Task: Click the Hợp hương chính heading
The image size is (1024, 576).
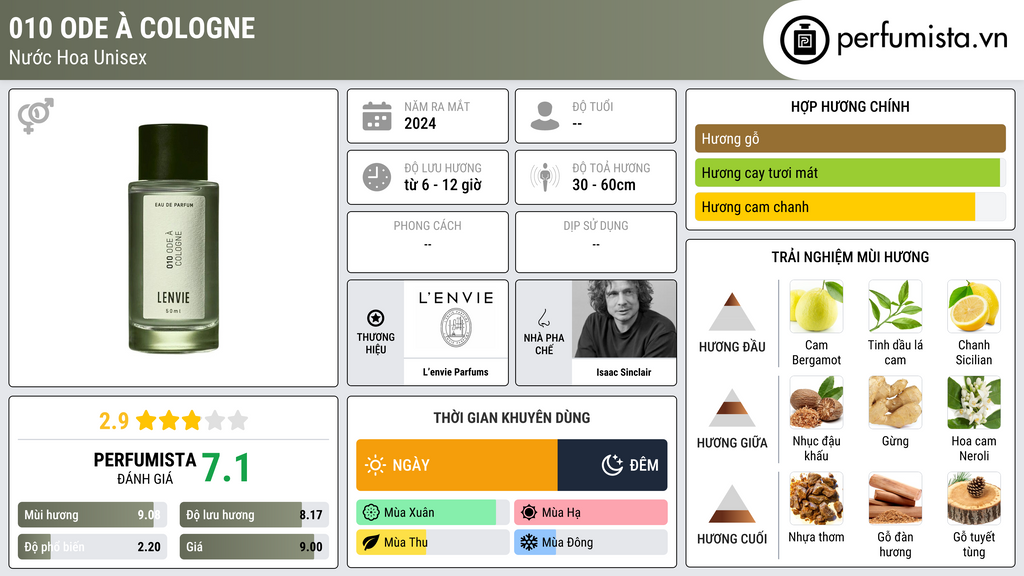Action: click(850, 106)
